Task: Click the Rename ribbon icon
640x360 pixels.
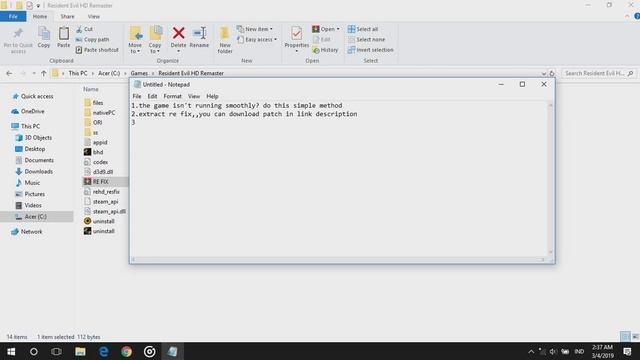Action: tap(199, 38)
